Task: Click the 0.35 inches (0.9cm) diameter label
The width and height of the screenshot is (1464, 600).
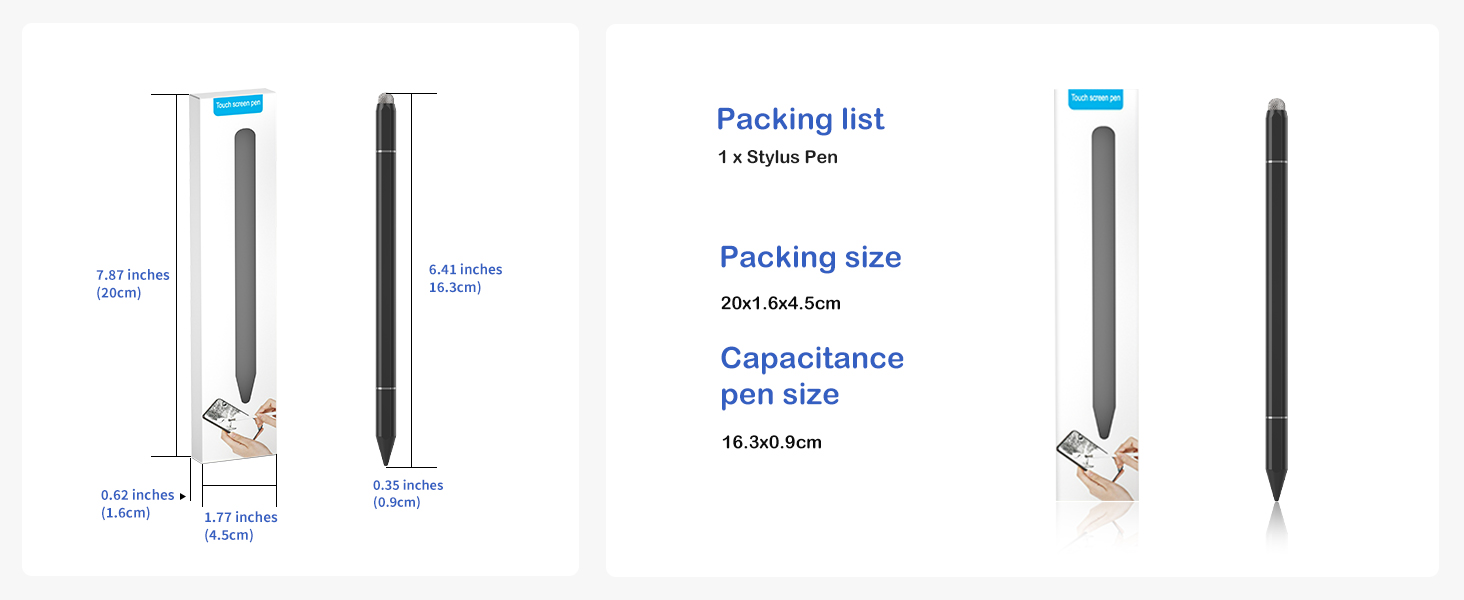Action: tap(408, 494)
